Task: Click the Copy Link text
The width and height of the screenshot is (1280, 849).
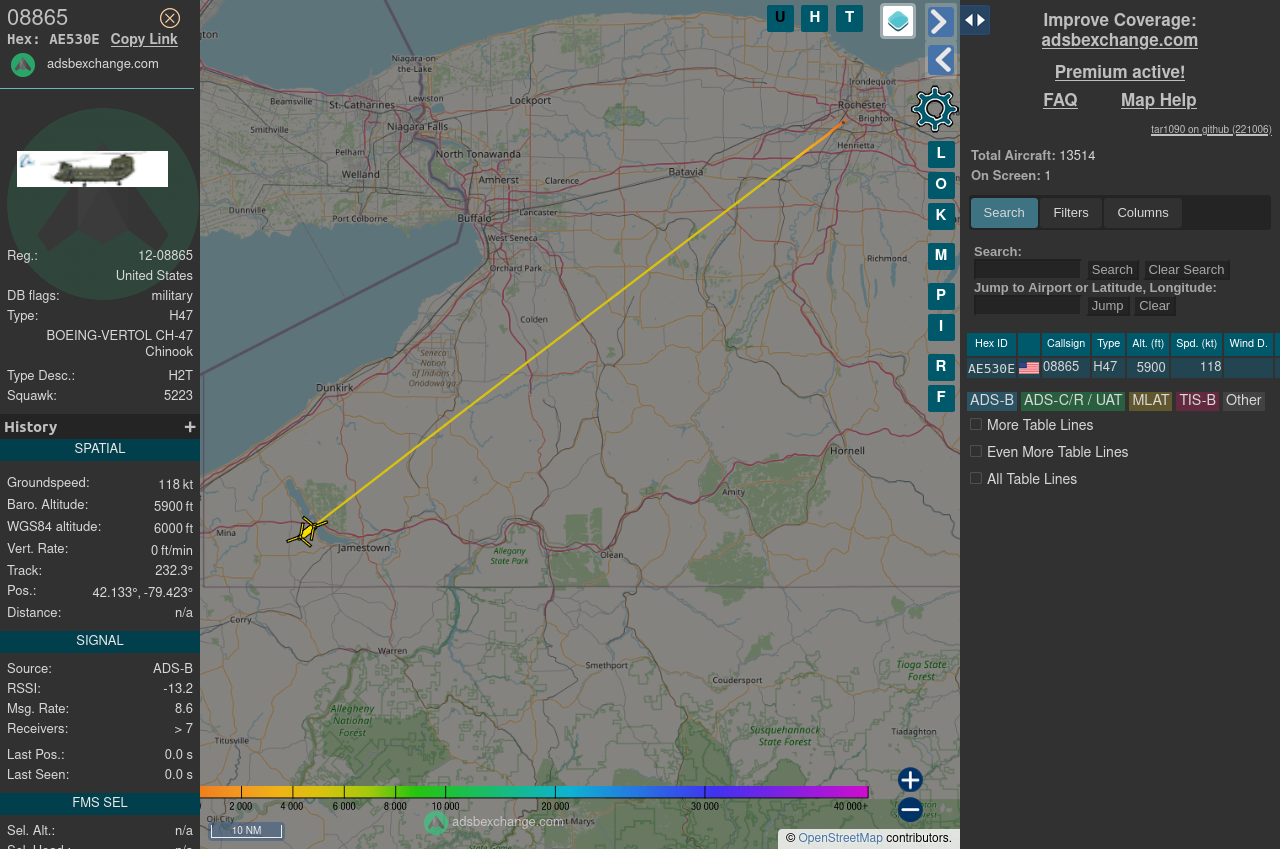Action: (144, 39)
